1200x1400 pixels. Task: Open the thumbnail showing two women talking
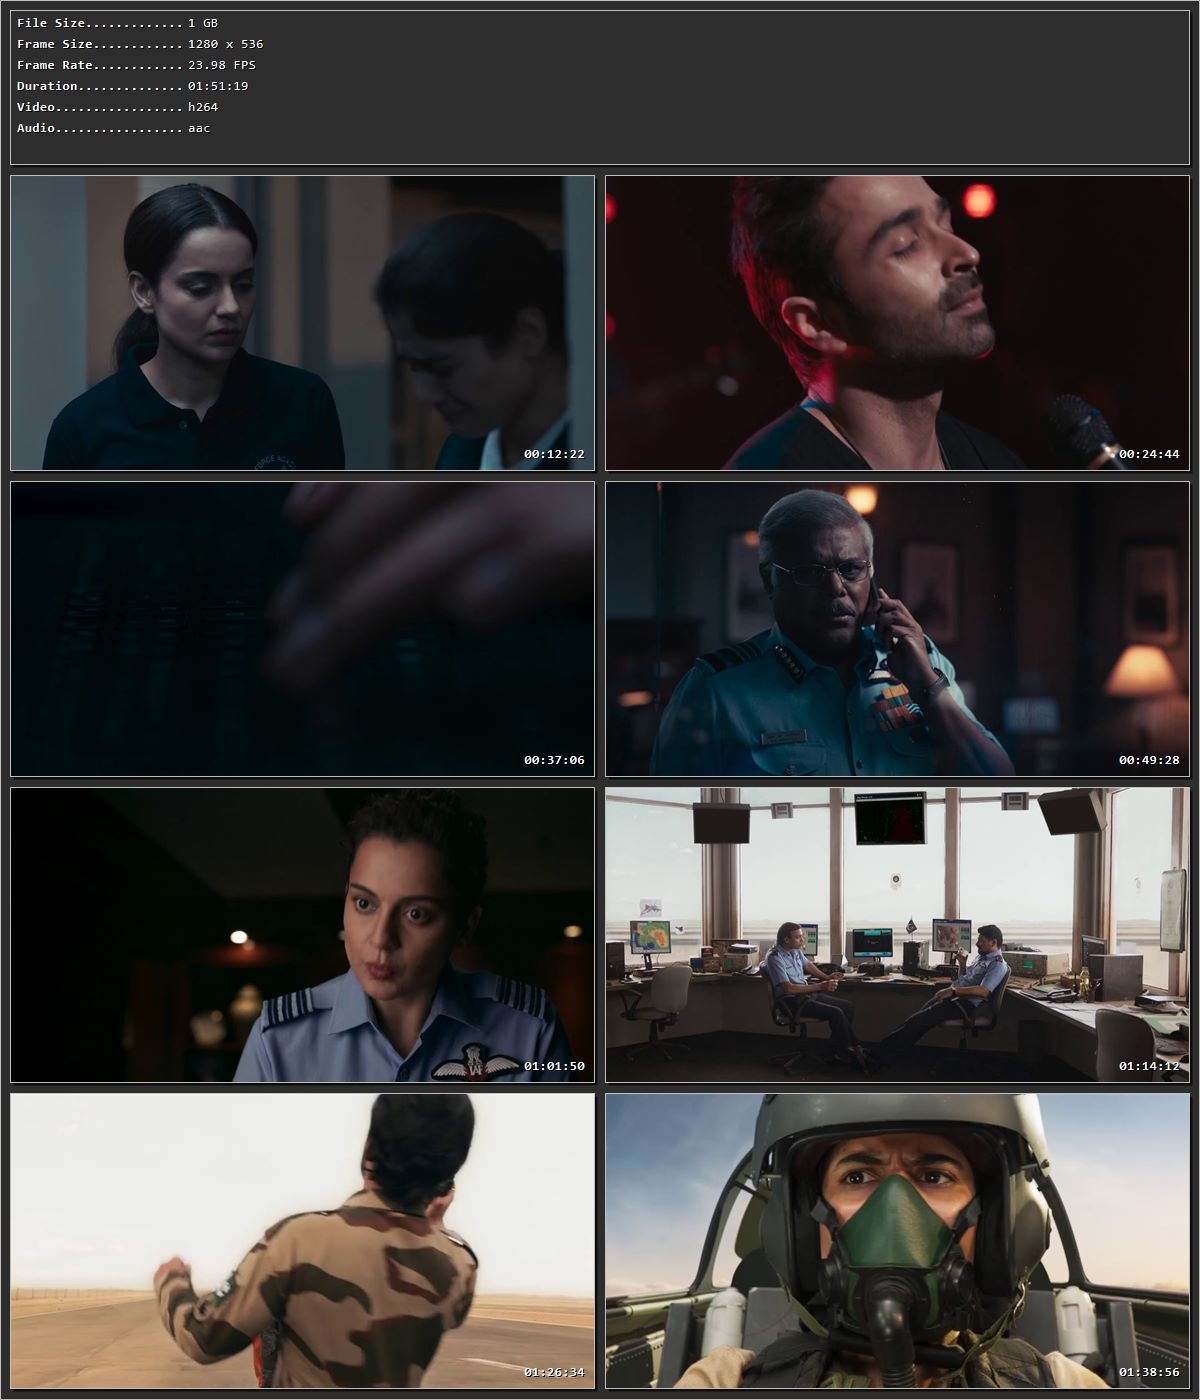tap(300, 320)
